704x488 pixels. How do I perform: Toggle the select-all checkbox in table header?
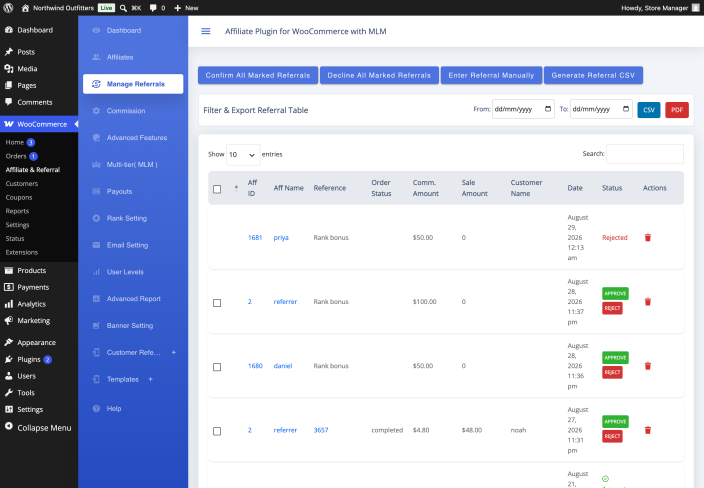(217, 189)
